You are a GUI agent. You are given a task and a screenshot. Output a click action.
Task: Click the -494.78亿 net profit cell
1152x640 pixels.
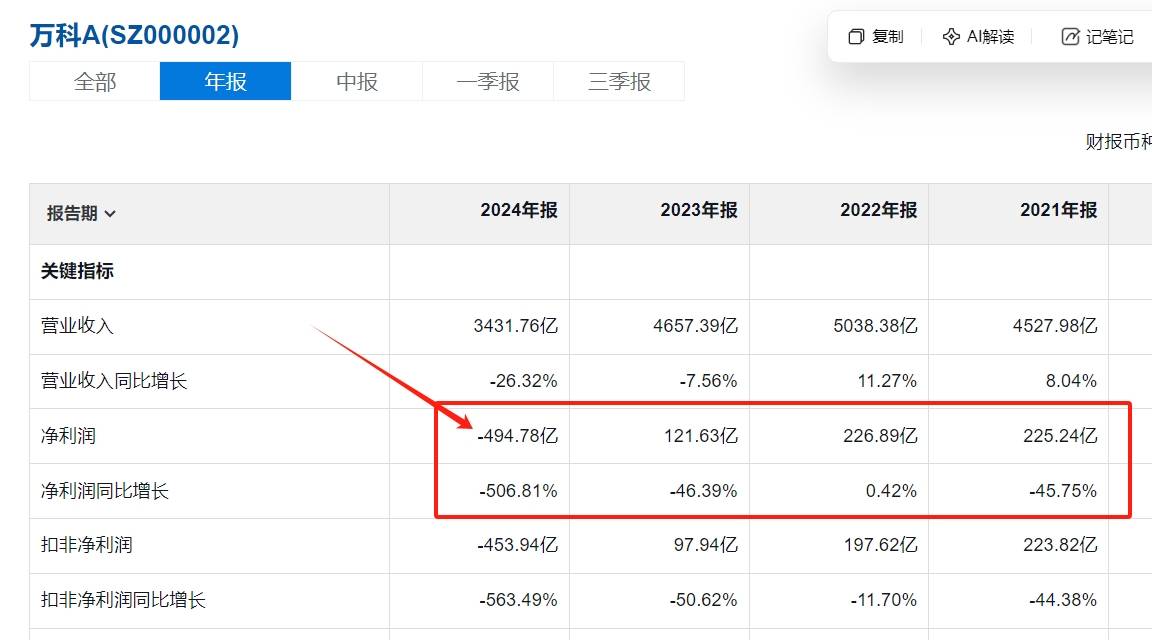(518, 436)
